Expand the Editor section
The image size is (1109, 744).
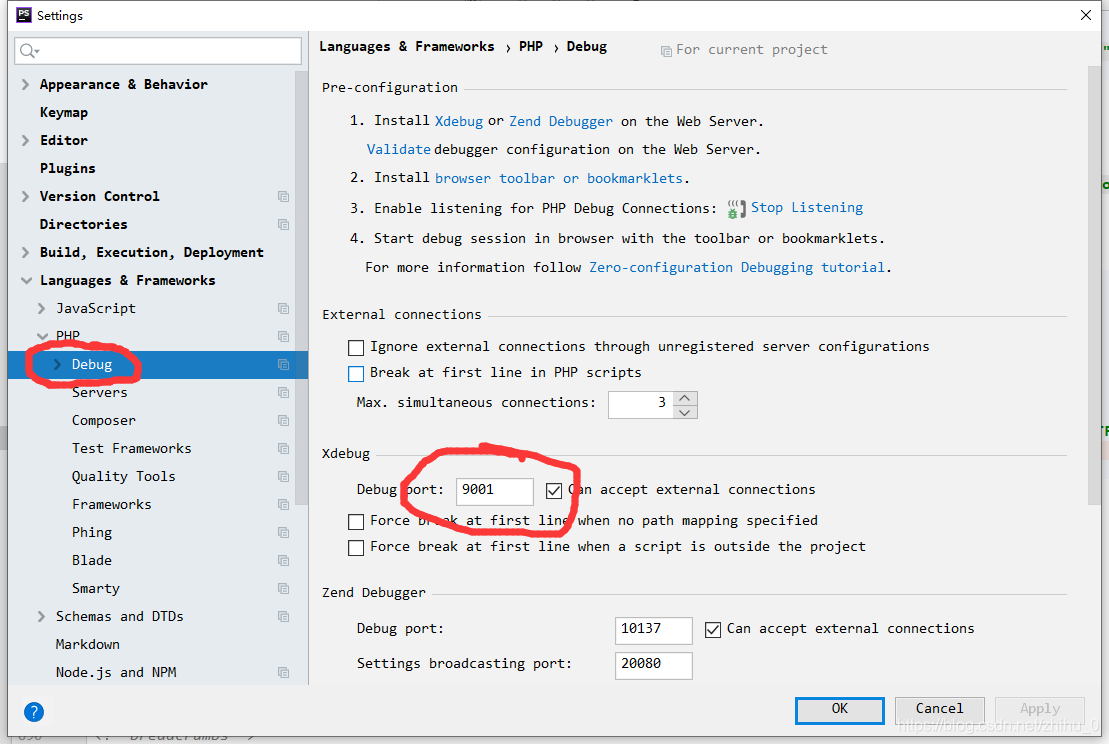(x=25, y=140)
